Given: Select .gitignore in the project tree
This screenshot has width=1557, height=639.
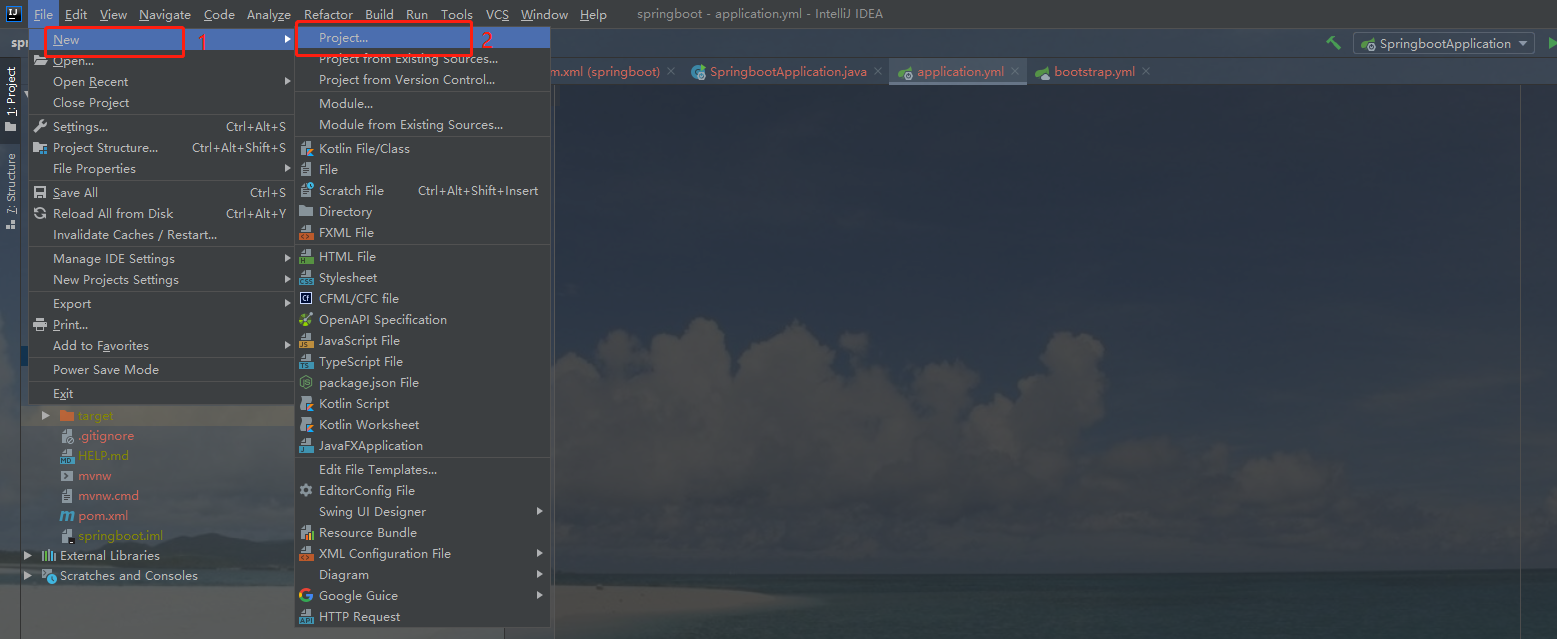Looking at the screenshot, I should tap(106, 436).
